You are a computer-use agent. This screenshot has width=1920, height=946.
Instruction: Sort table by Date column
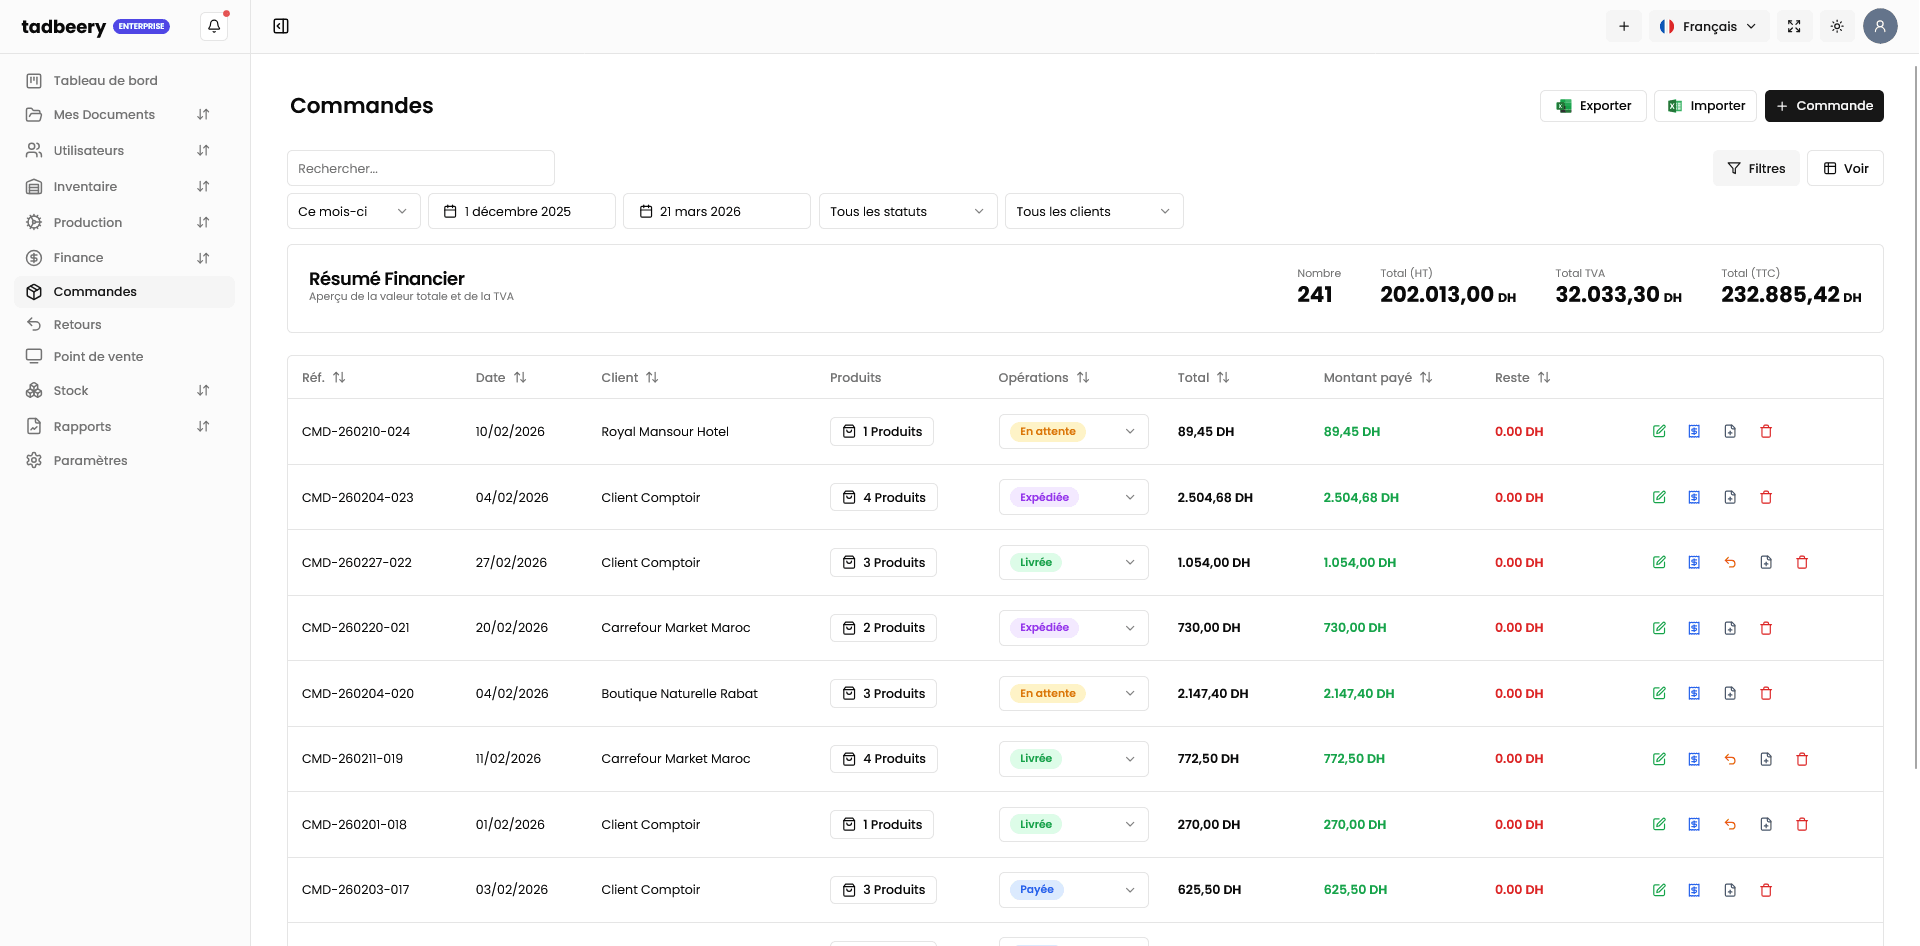pyautogui.click(x=501, y=377)
